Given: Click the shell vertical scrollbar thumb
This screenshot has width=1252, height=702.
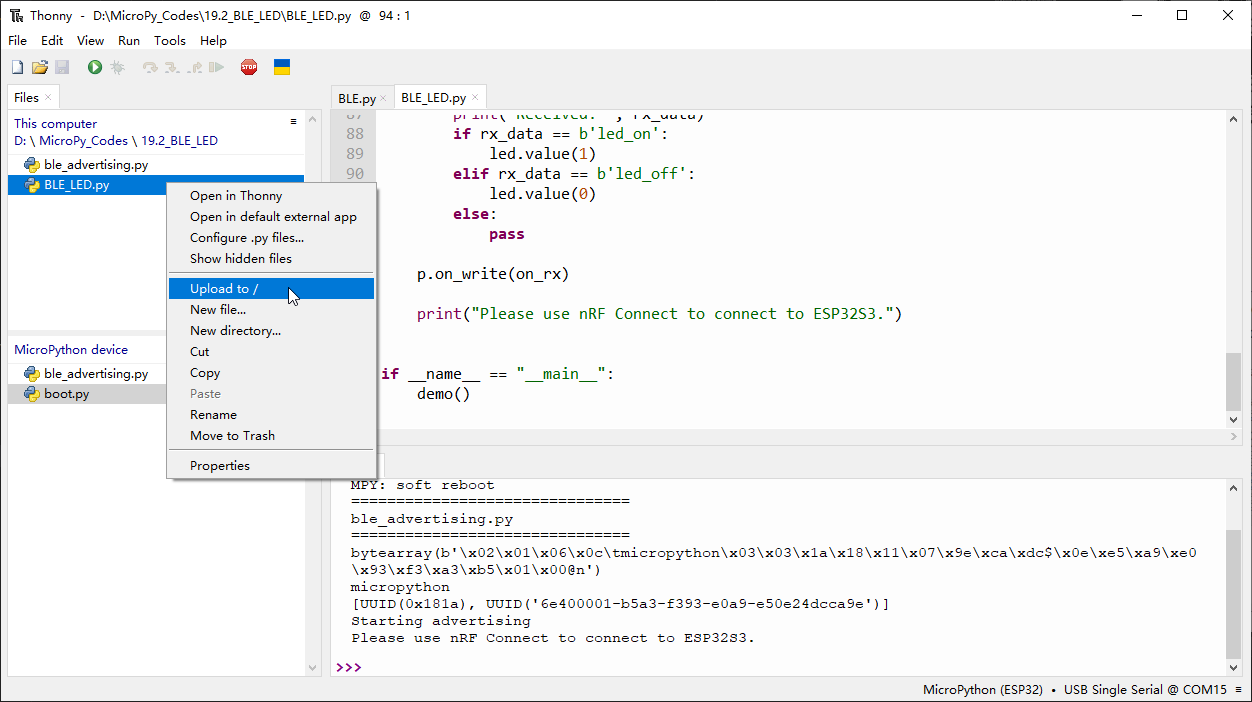Looking at the screenshot, I should 1234,593.
